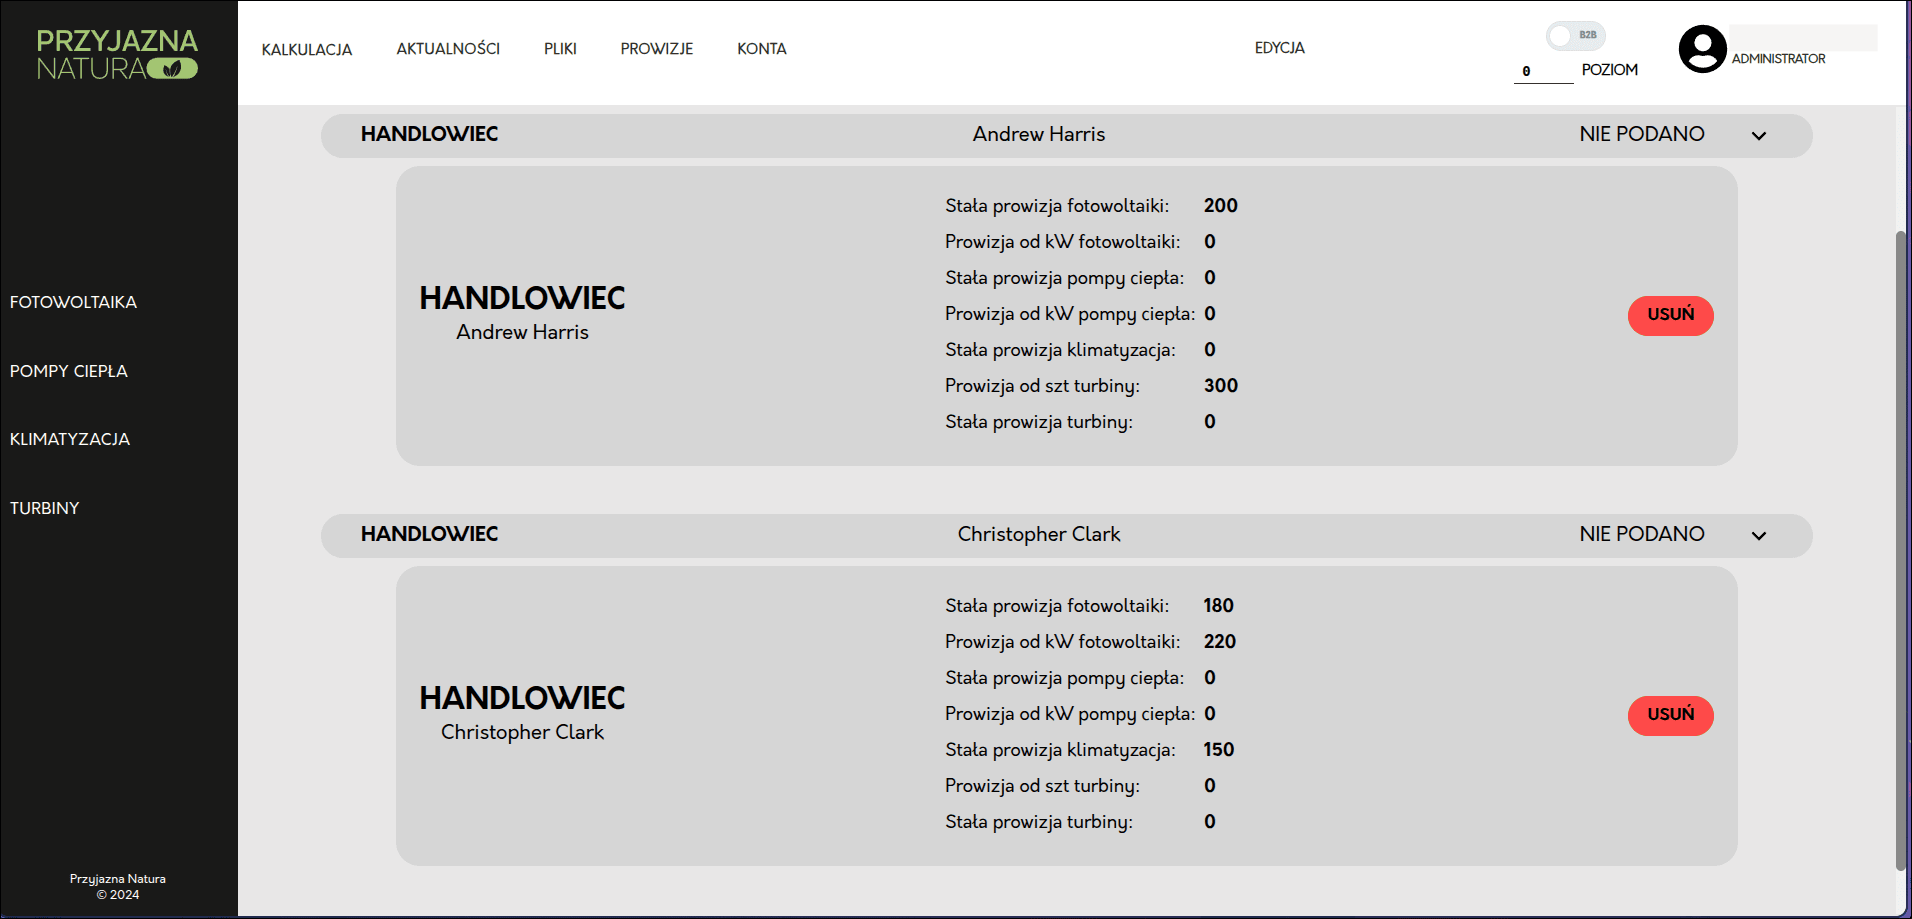Expand Andrew Harris's section chevron

[x=1760, y=135]
